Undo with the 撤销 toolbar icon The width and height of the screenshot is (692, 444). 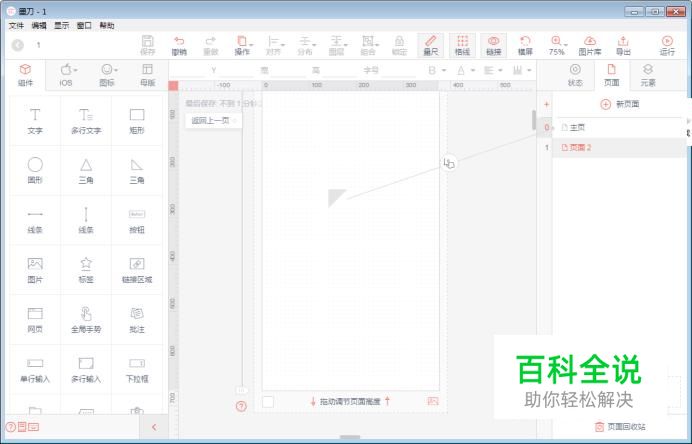[x=179, y=45]
